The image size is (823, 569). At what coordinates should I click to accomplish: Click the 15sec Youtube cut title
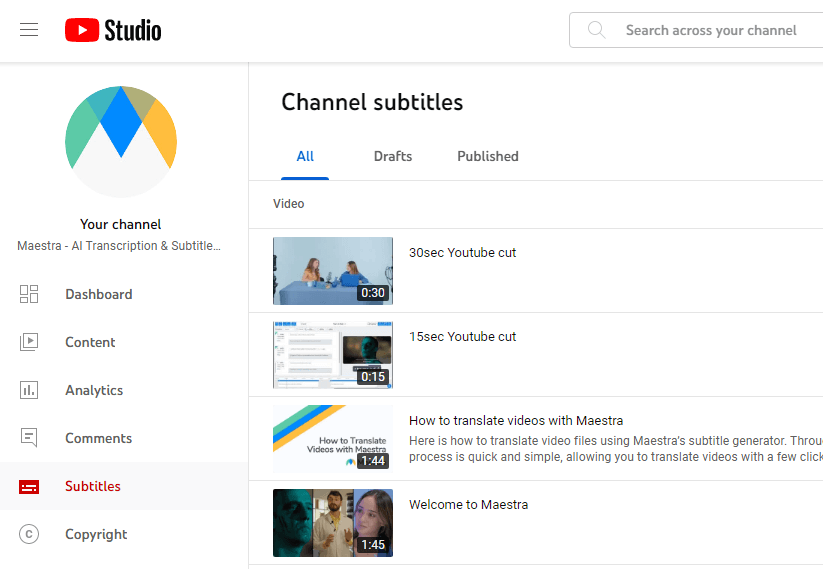point(462,336)
